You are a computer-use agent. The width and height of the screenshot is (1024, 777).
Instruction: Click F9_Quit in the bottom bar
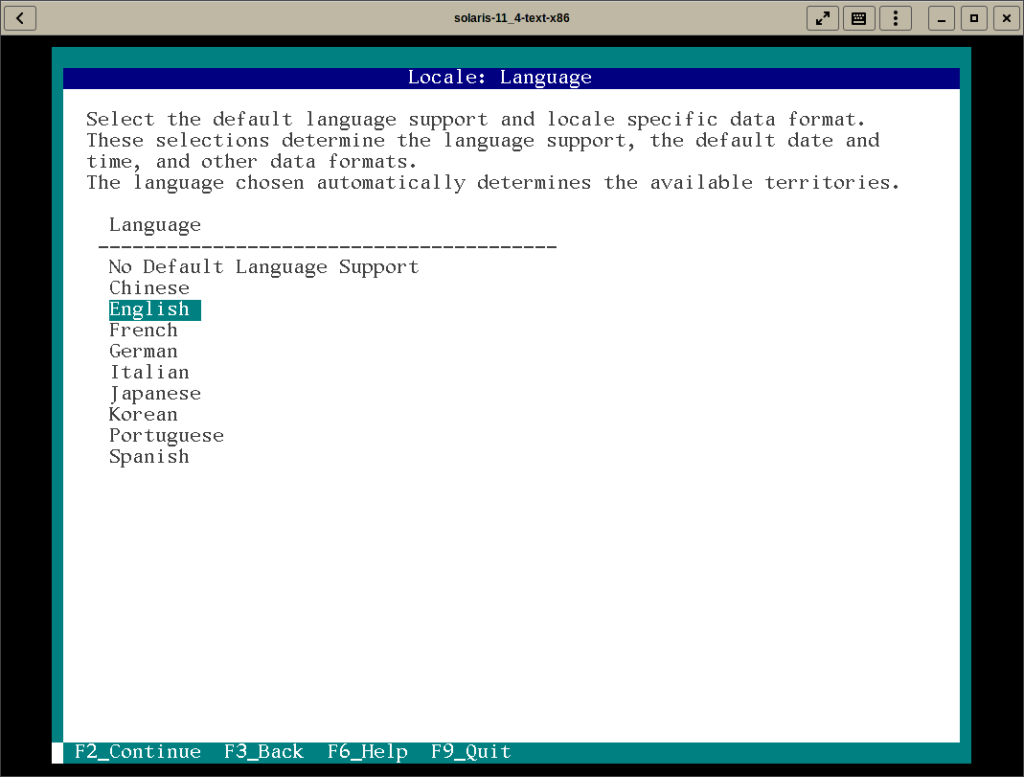[470, 752]
